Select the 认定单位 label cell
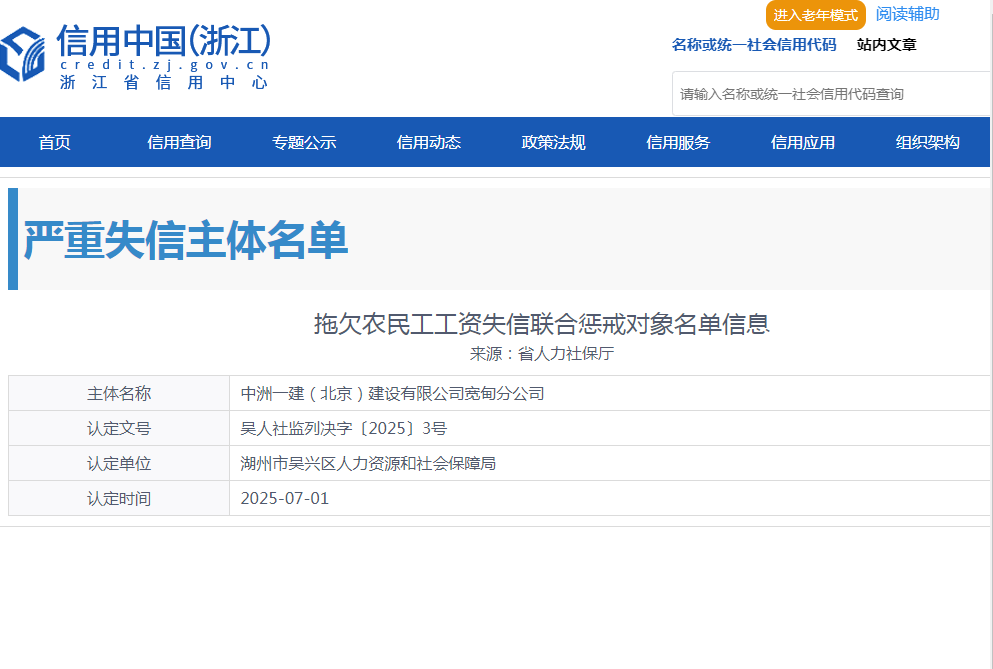 click(x=119, y=463)
